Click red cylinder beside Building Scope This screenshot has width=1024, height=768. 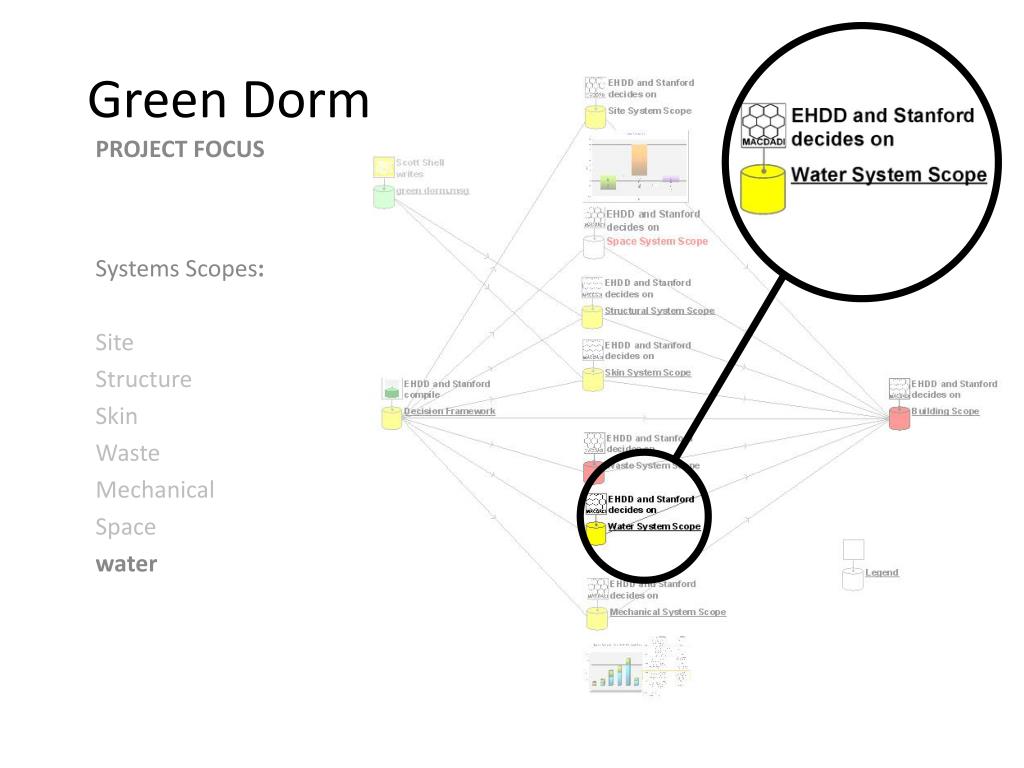click(899, 418)
